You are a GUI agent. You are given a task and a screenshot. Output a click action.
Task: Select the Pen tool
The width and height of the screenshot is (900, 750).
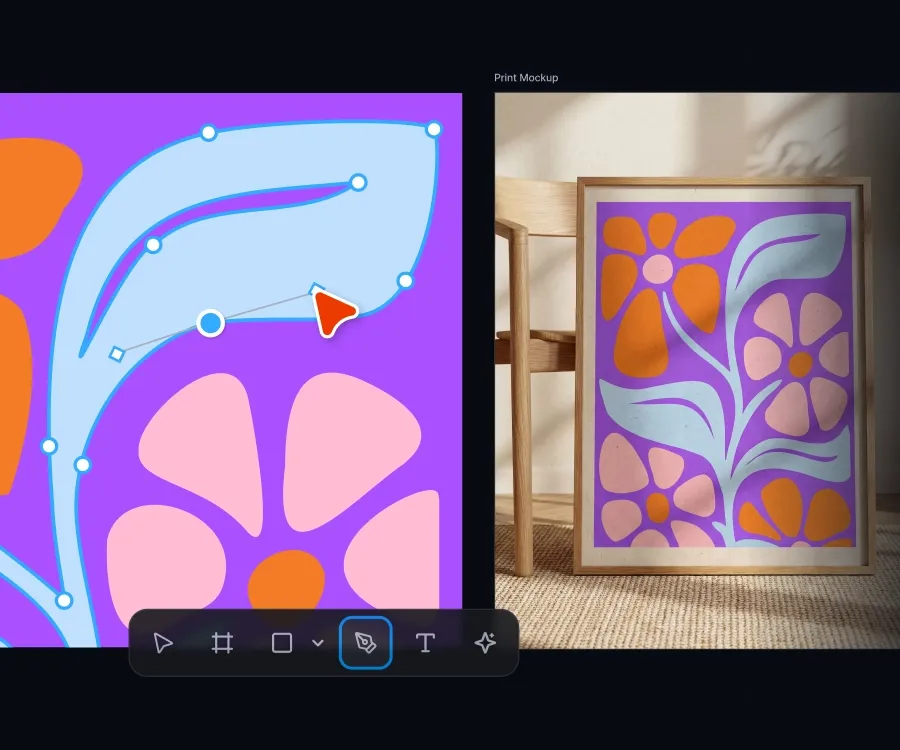(366, 643)
